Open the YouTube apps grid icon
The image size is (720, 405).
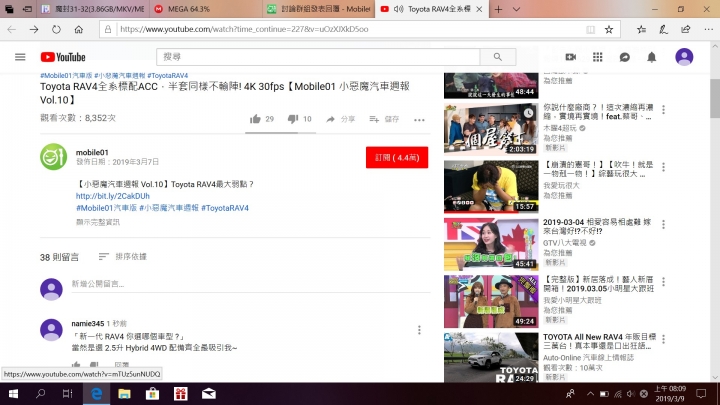pyautogui.click(x=597, y=57)
